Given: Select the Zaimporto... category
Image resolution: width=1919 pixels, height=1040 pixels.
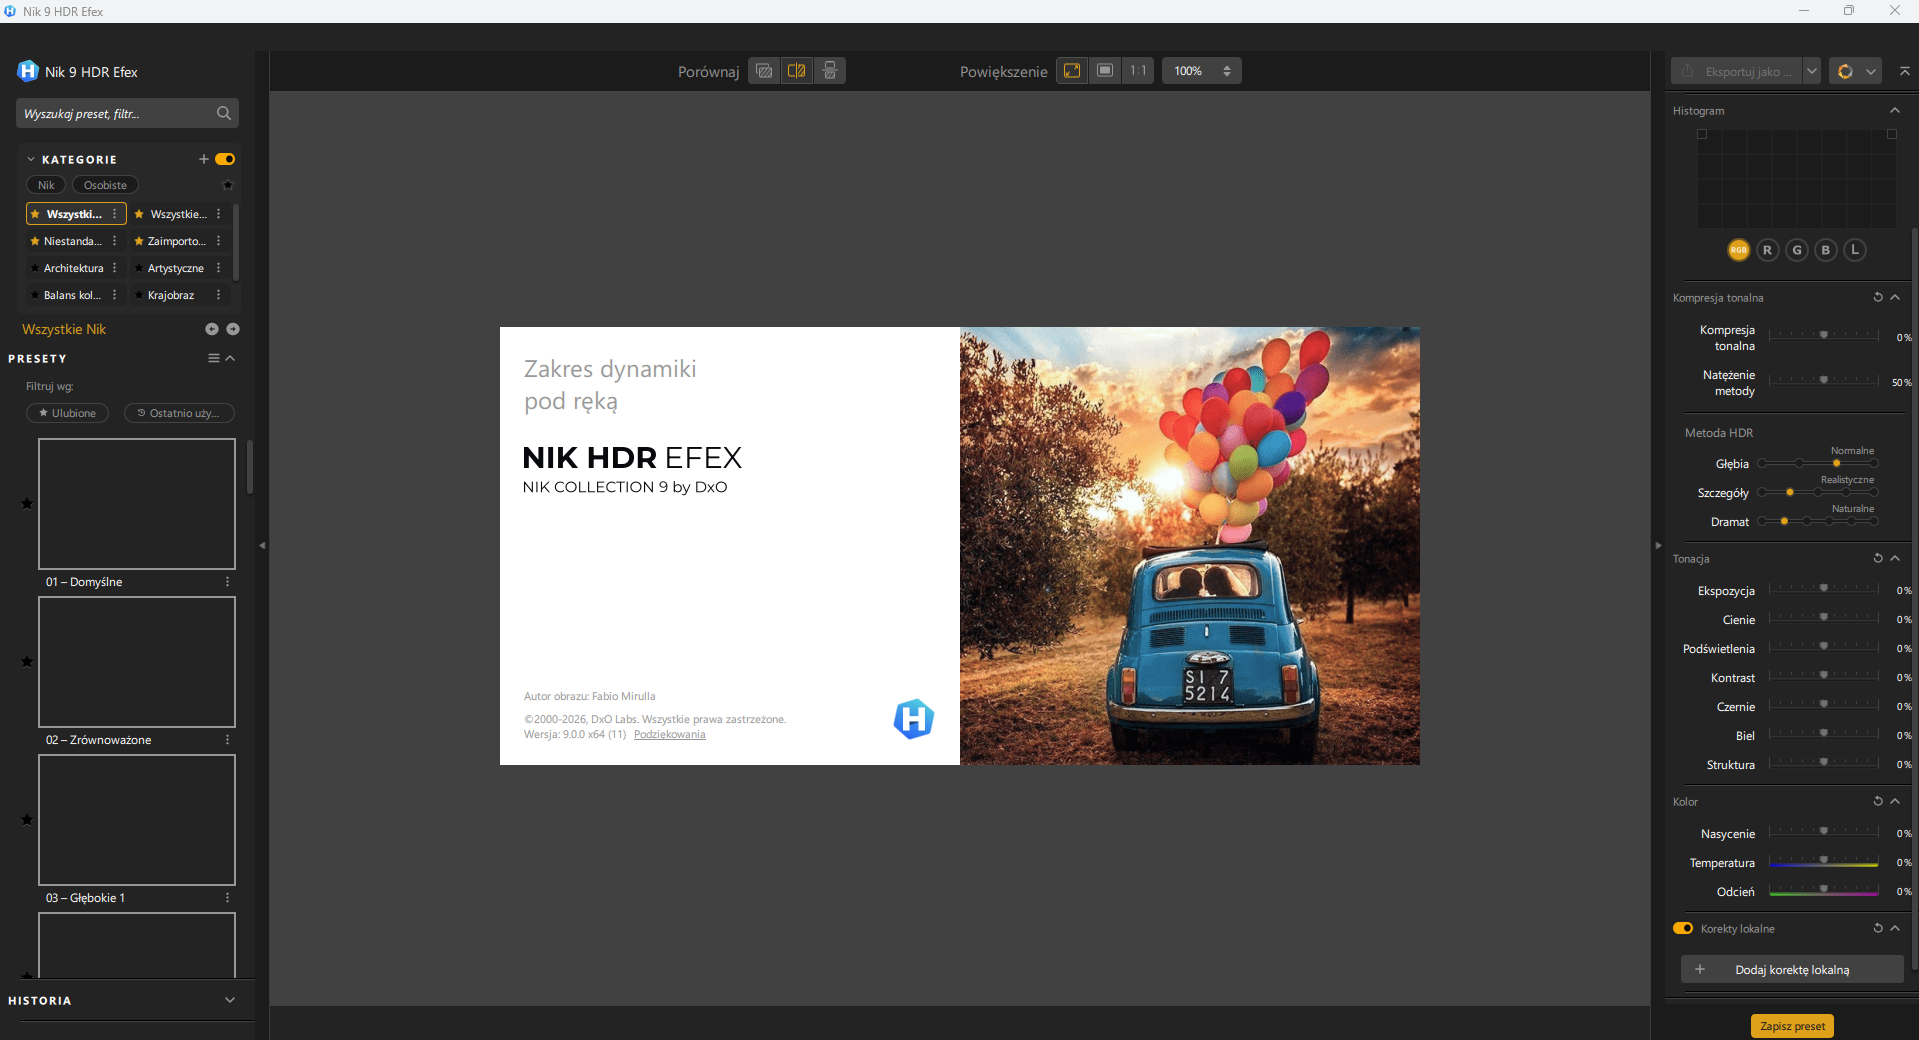Looking at the screenshot, I should pyautogui.click(x=176, y=241).
